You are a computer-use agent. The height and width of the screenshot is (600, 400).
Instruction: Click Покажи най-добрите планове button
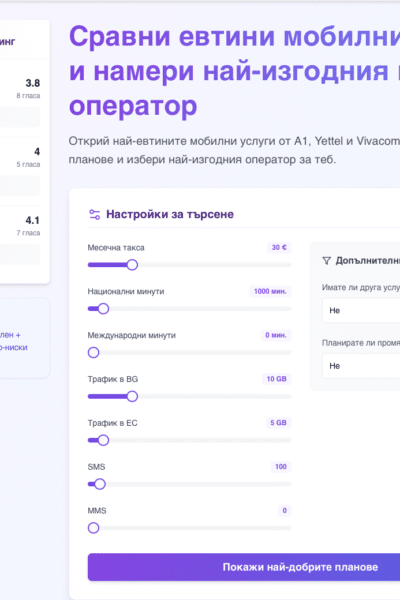(x=244, y=567)
